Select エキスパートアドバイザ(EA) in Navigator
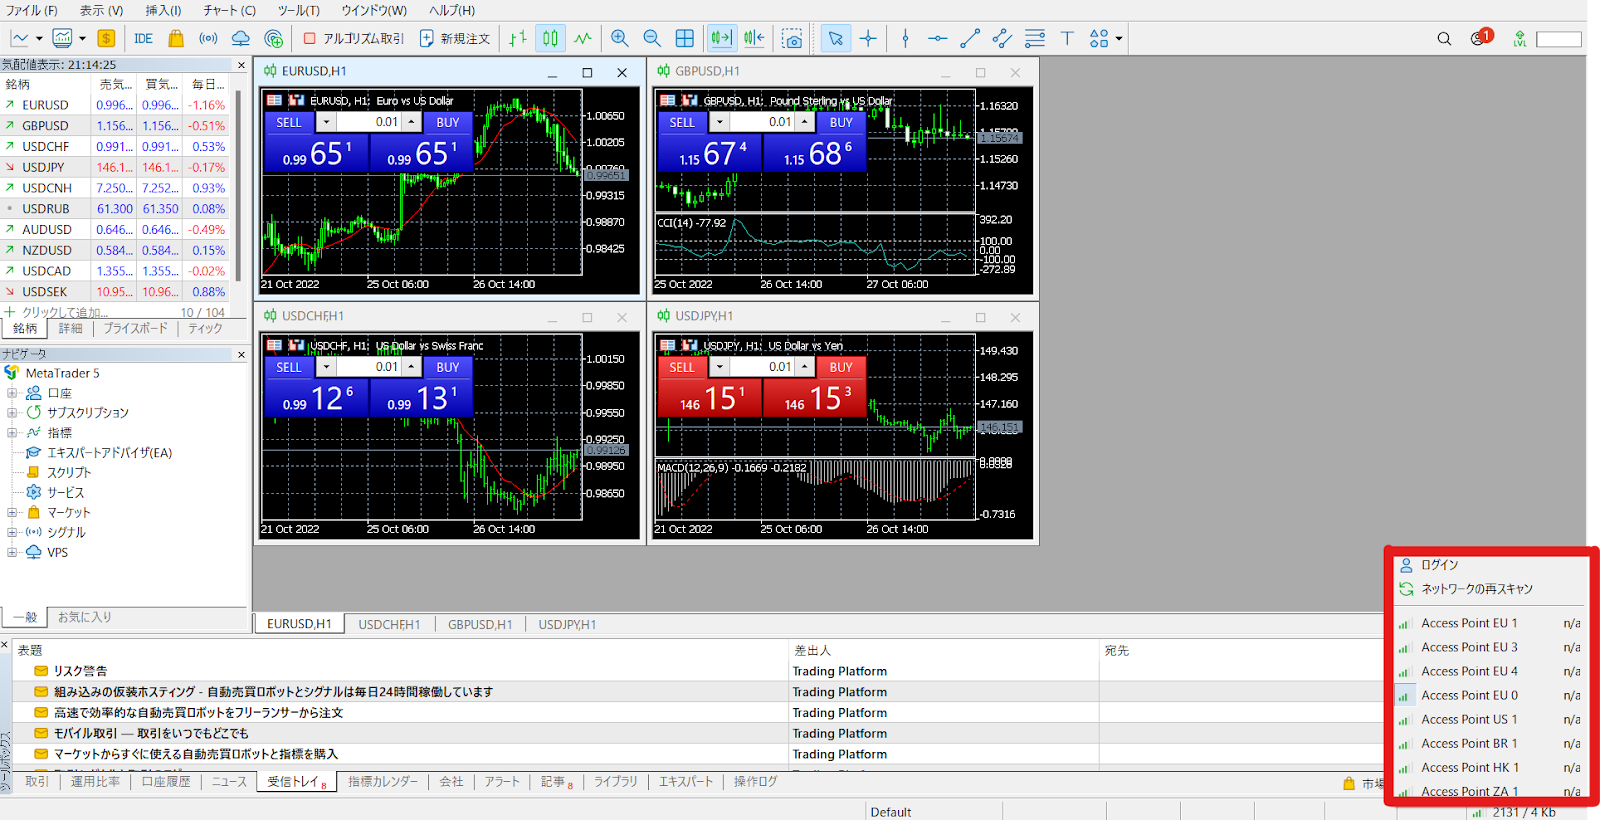Screen dimensions: 1600x820 (109, 453)
